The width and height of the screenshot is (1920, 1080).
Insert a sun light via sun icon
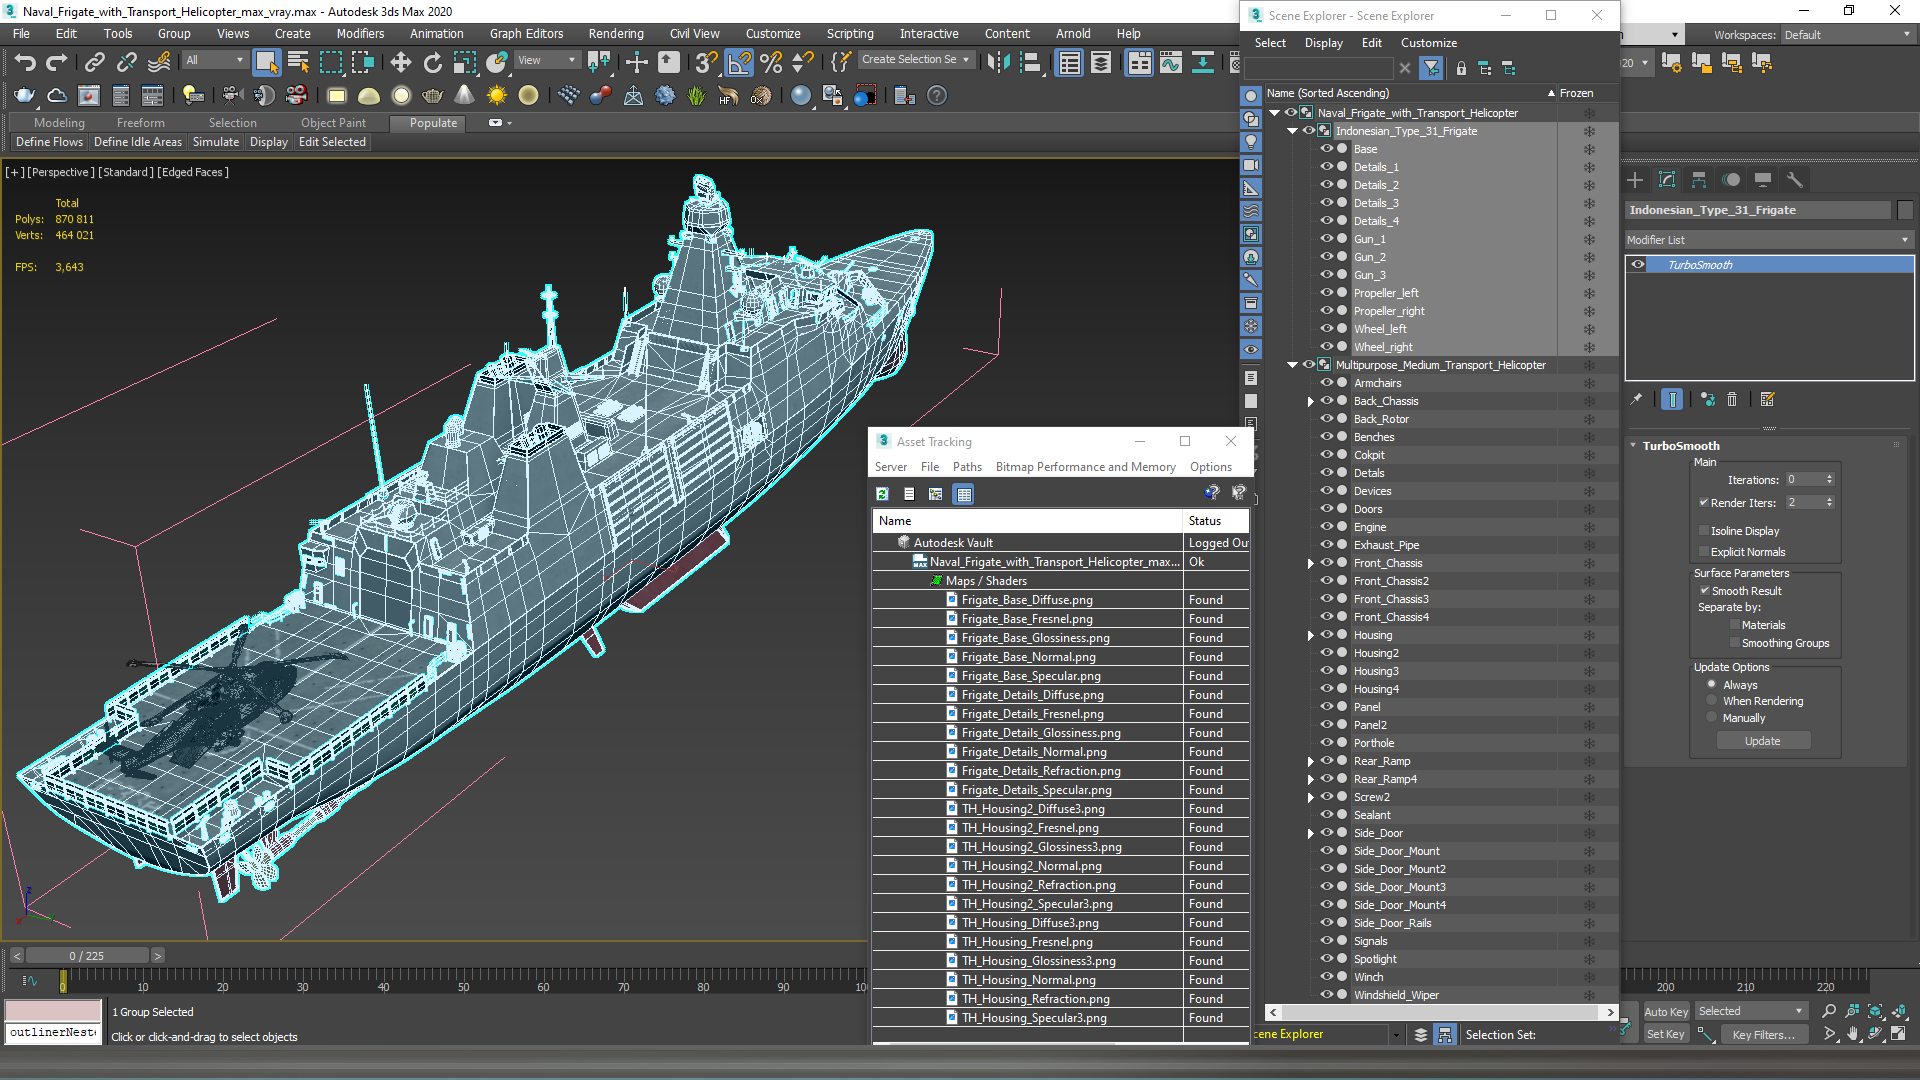[x=496, y=96]
